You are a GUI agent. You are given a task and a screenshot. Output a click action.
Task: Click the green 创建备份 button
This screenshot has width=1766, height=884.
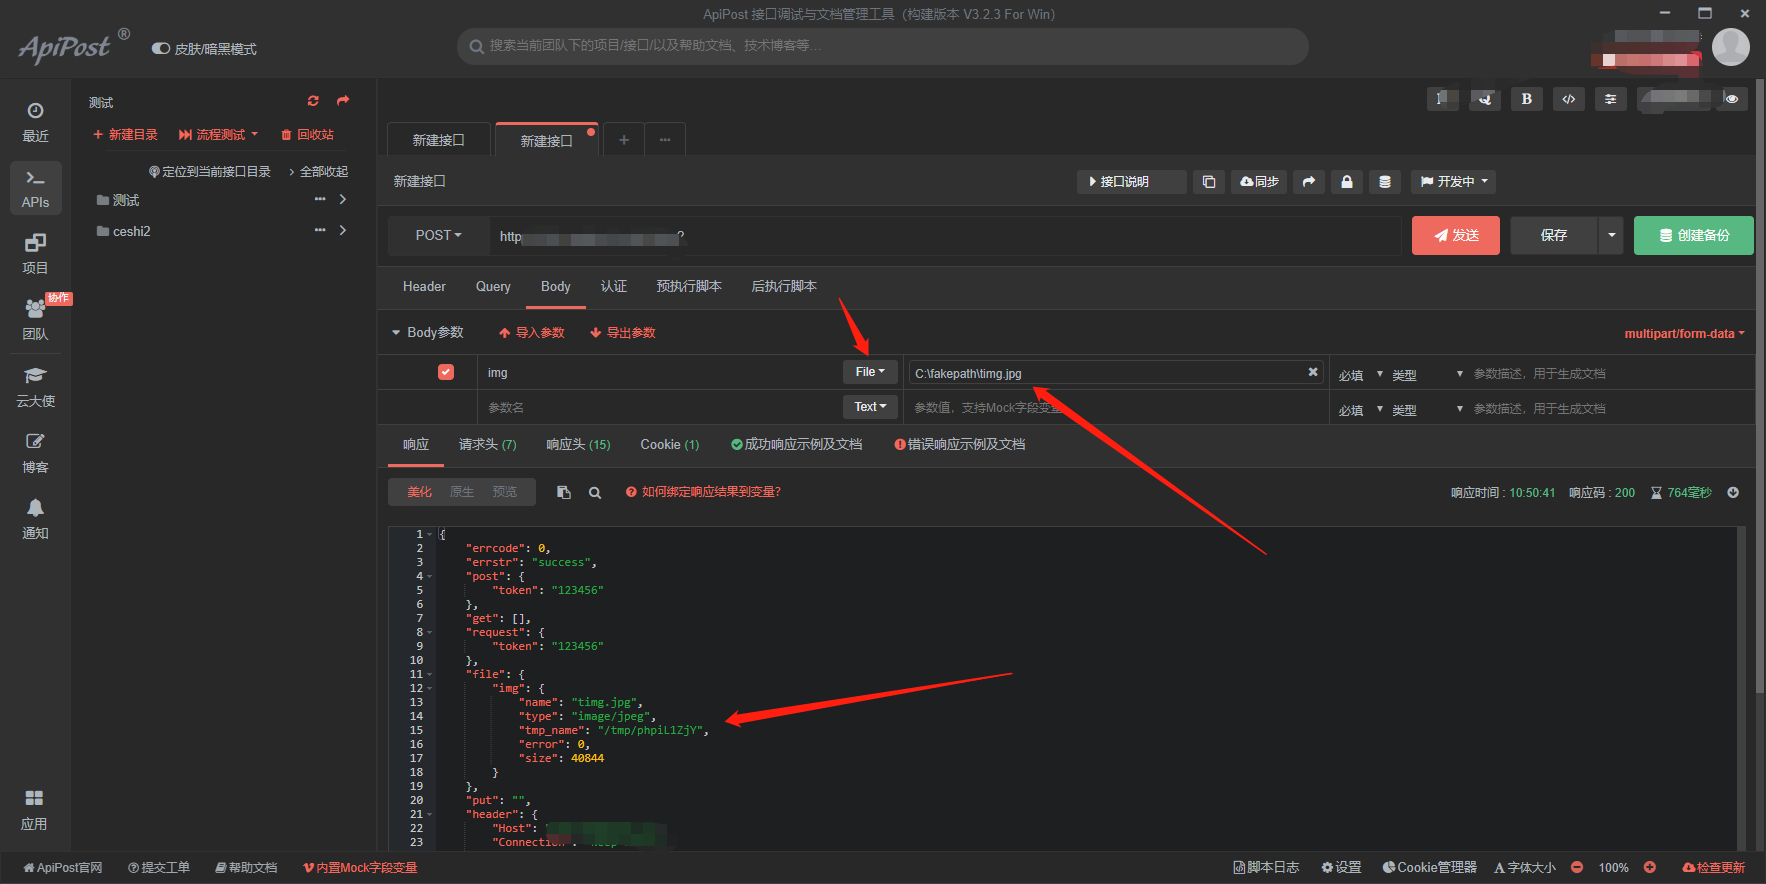(x=1694, y=235)
